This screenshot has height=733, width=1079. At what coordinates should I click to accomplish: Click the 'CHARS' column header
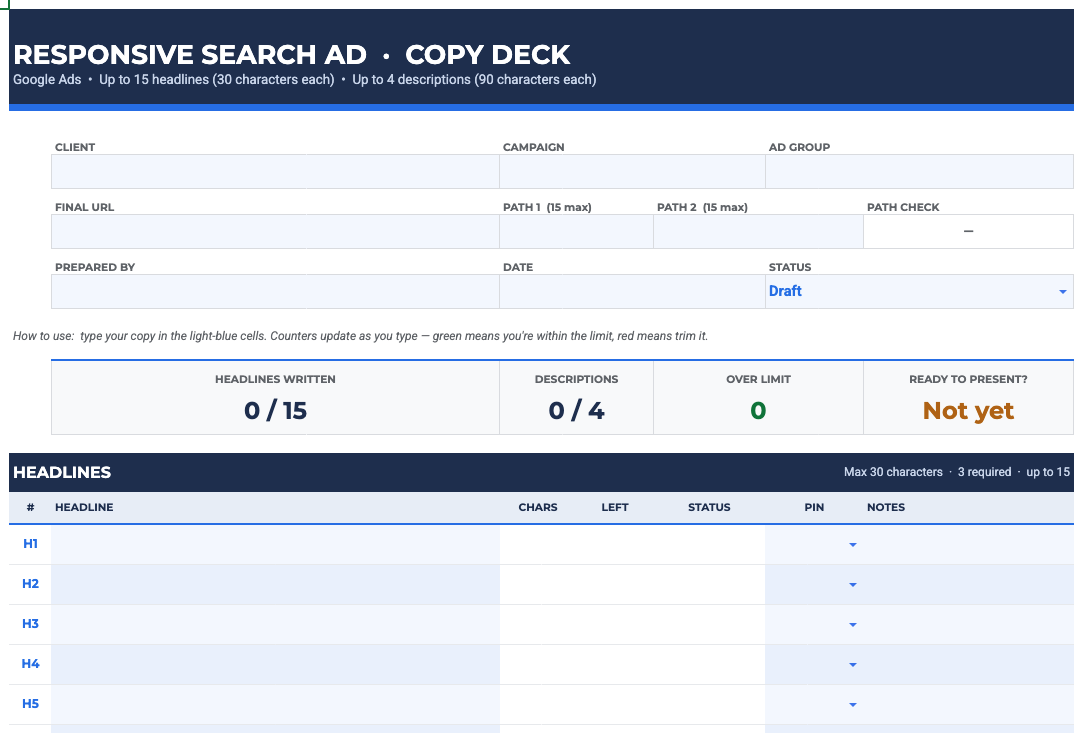538,507
